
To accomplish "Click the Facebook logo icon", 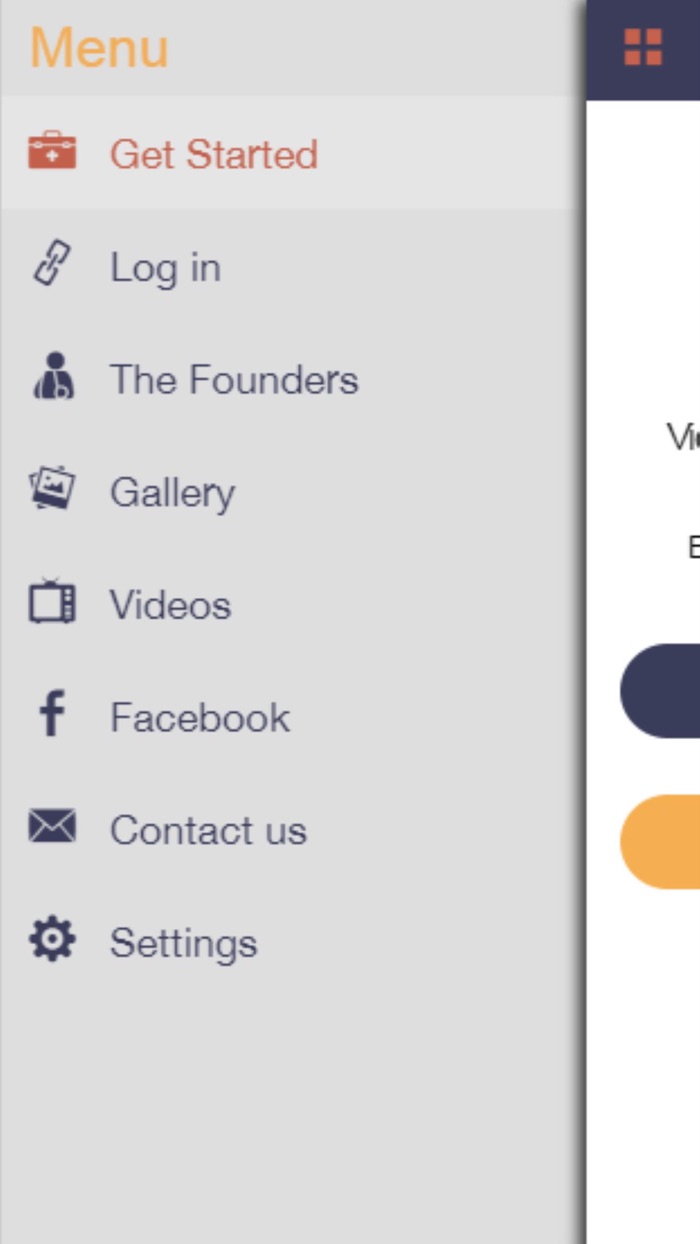I will pyautogui.click(x=52, y=716).
